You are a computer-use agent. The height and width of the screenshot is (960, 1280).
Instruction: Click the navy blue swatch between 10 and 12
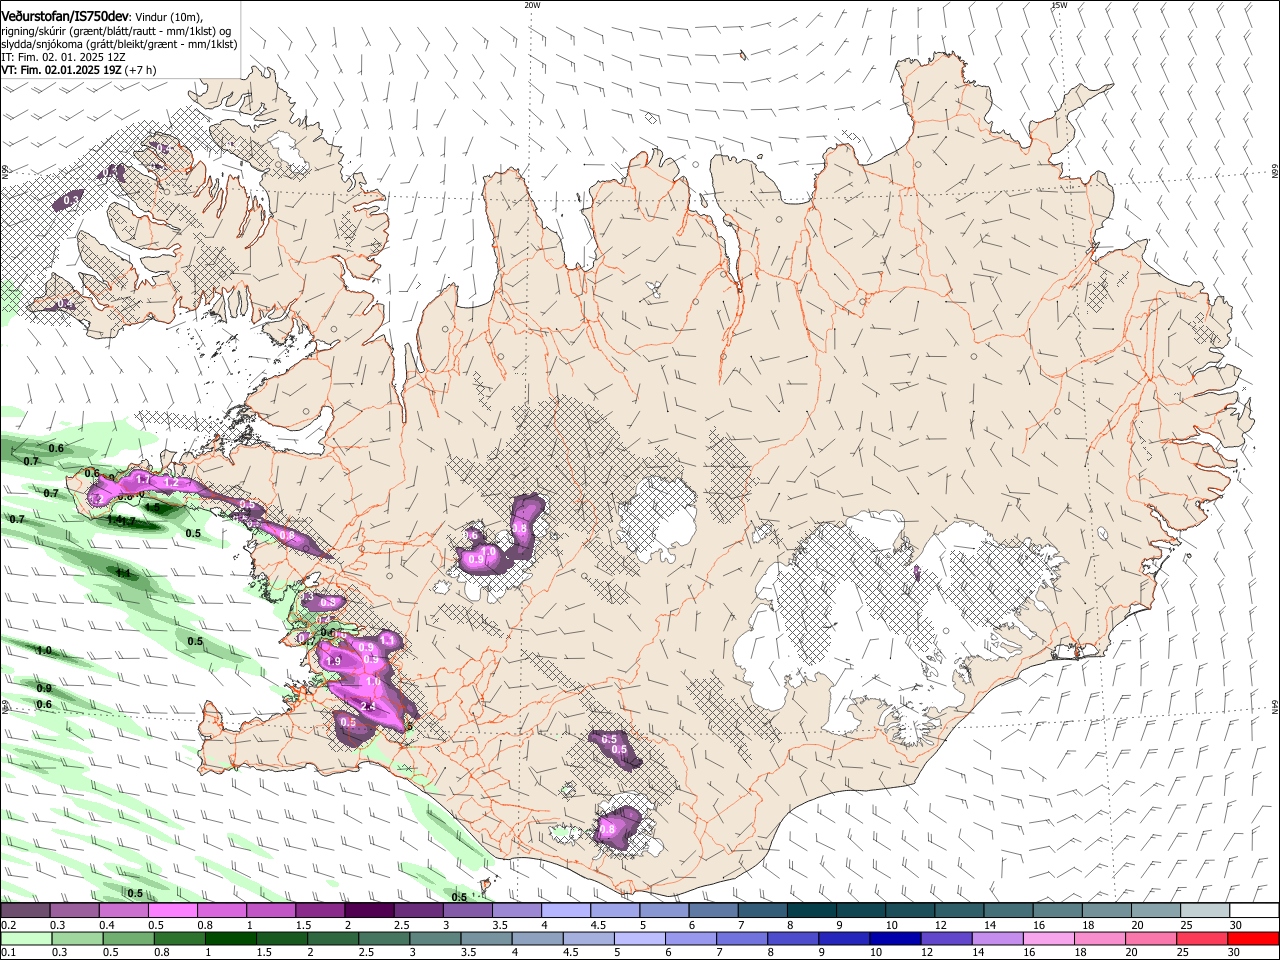pyautogui.click(x=895, y=938)
